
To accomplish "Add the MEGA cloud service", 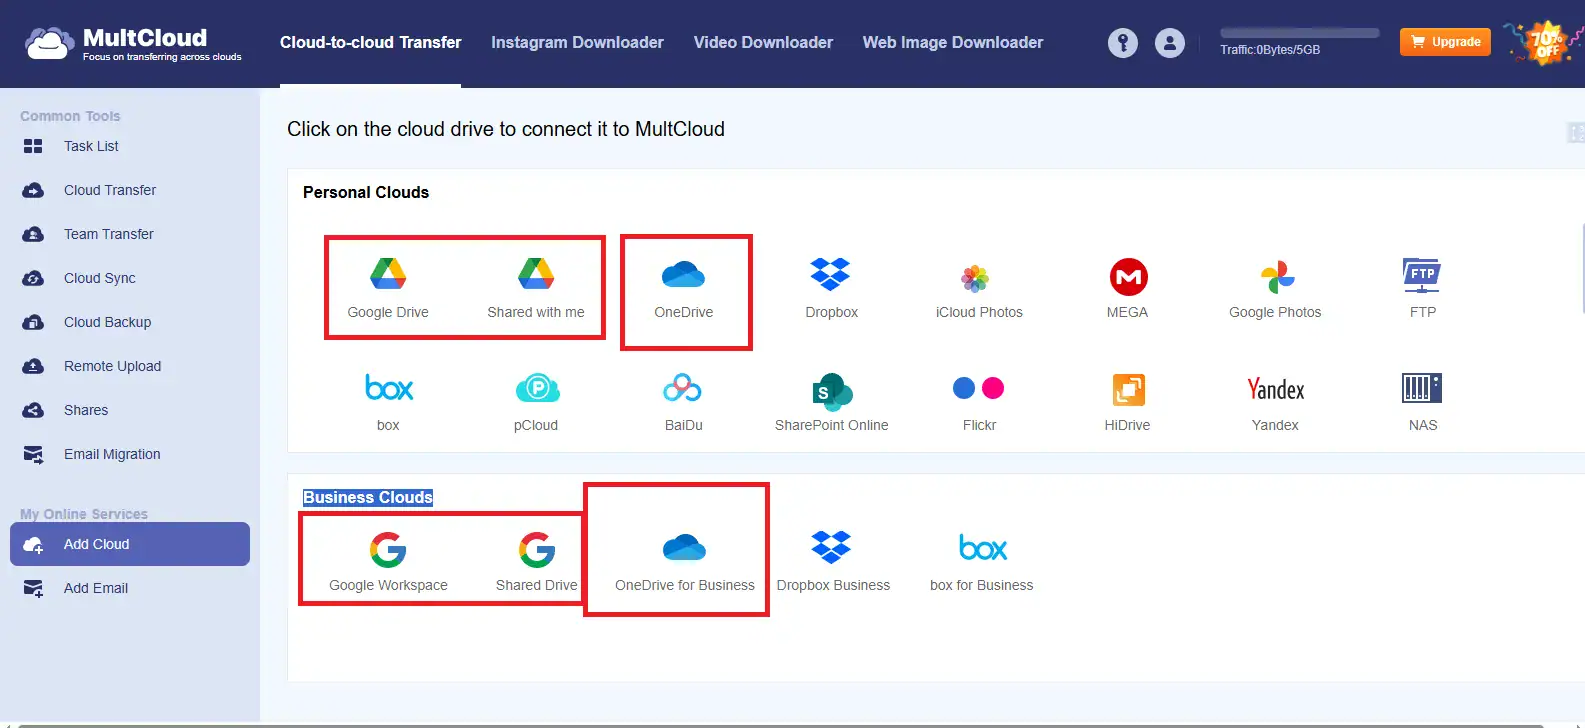I will tap(1128, 277).
